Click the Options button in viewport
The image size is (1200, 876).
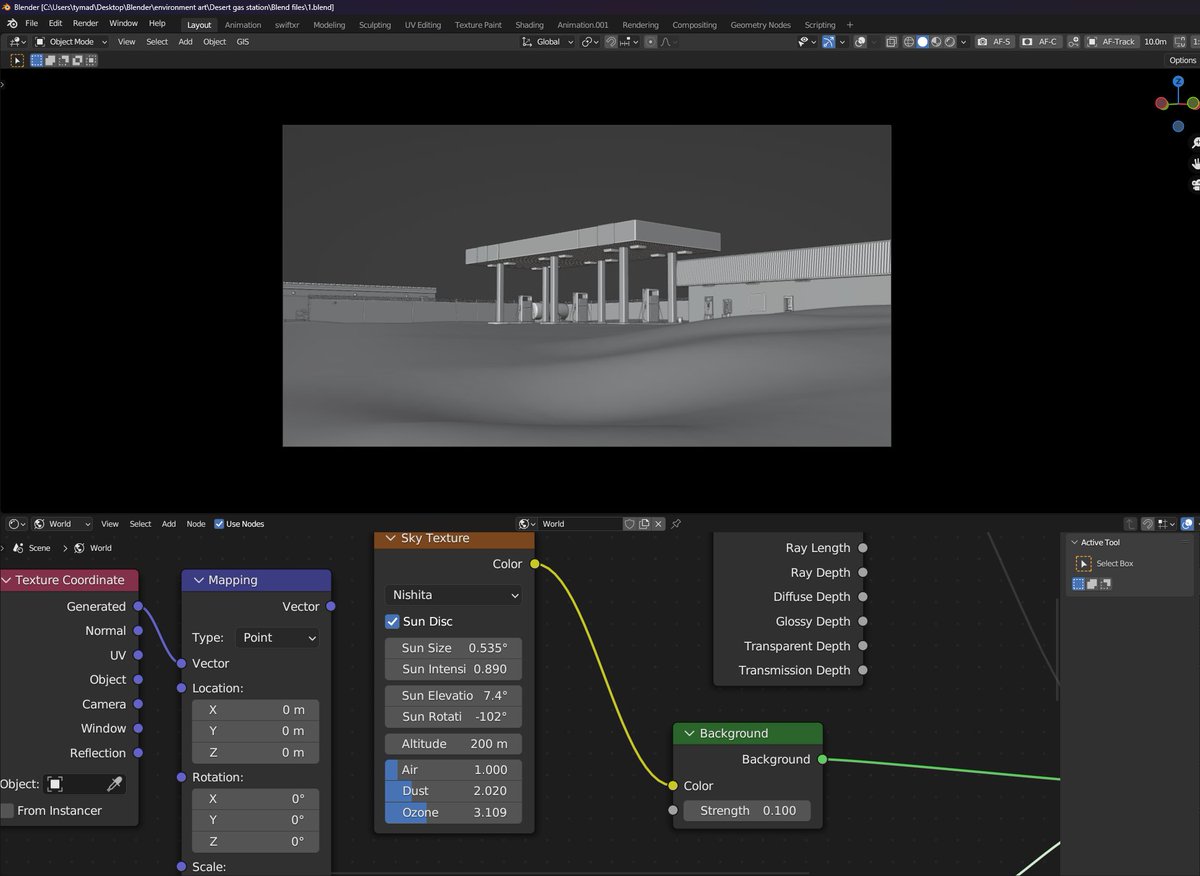1182,60
